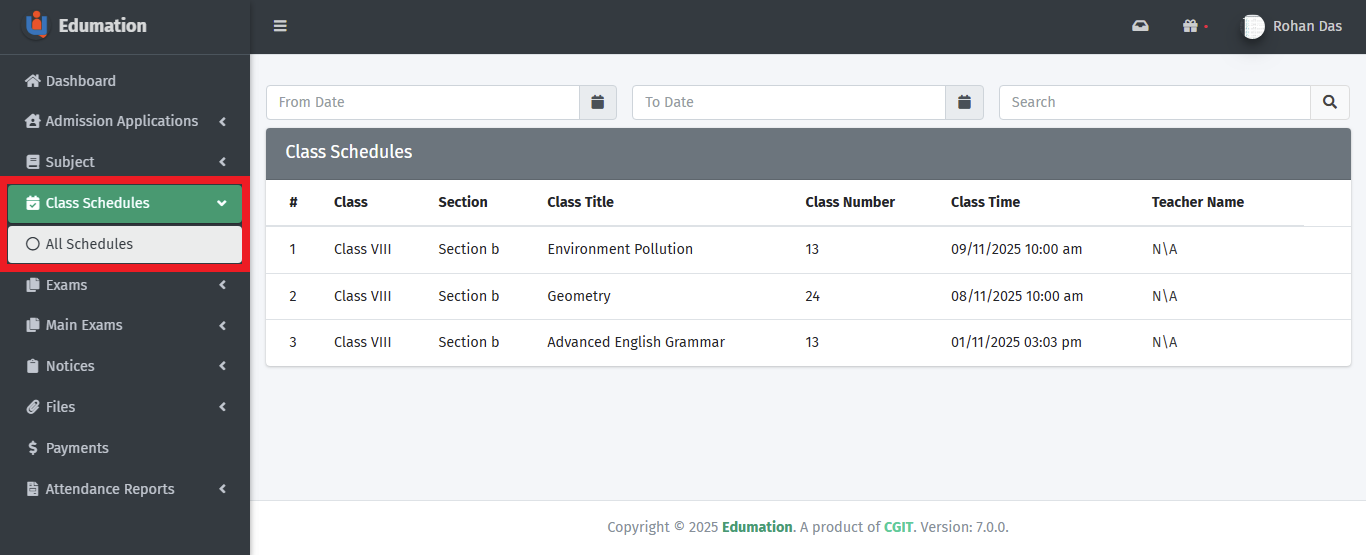Expand Admission Applications chevron
The width and height of the screenshot is (1366, 555).
(222, 121)
